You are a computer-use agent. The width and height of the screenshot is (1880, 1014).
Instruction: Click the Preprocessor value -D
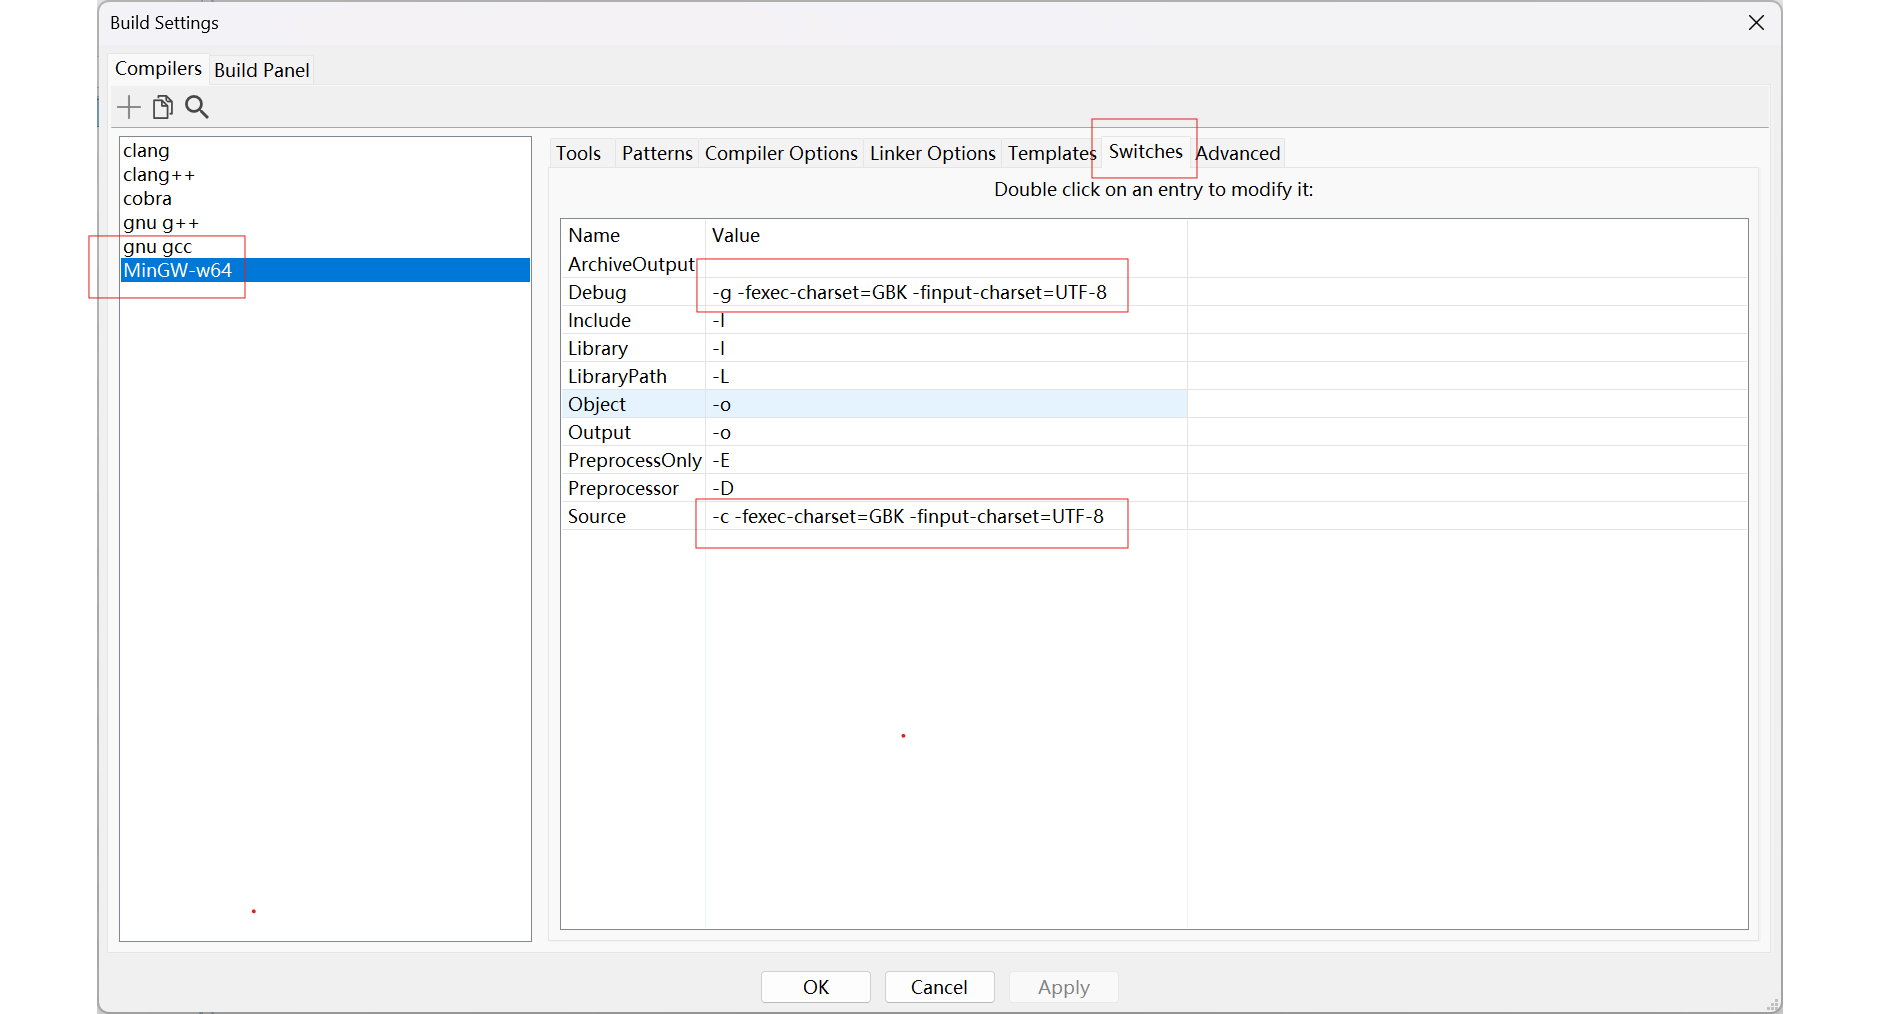(x=722, y=488)
